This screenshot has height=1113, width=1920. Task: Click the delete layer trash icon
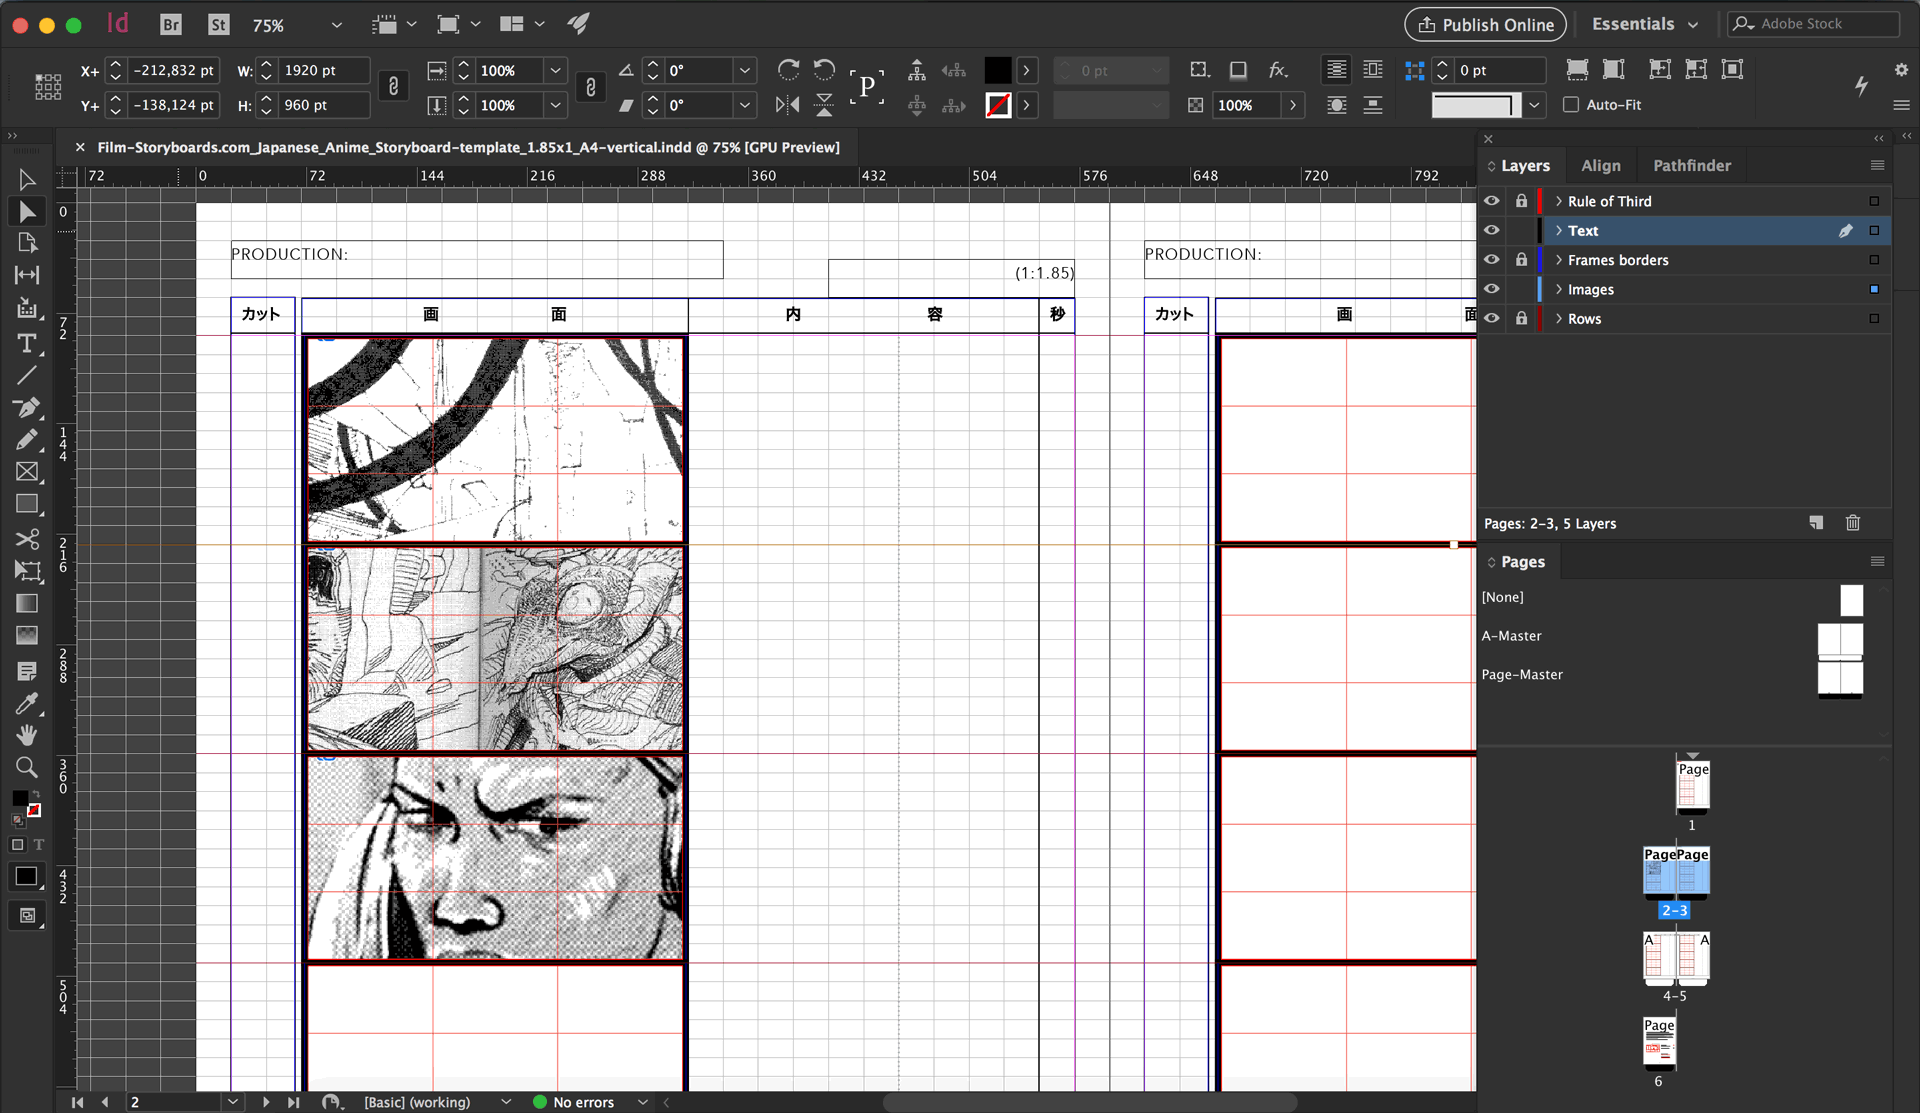coord(1852,523)
